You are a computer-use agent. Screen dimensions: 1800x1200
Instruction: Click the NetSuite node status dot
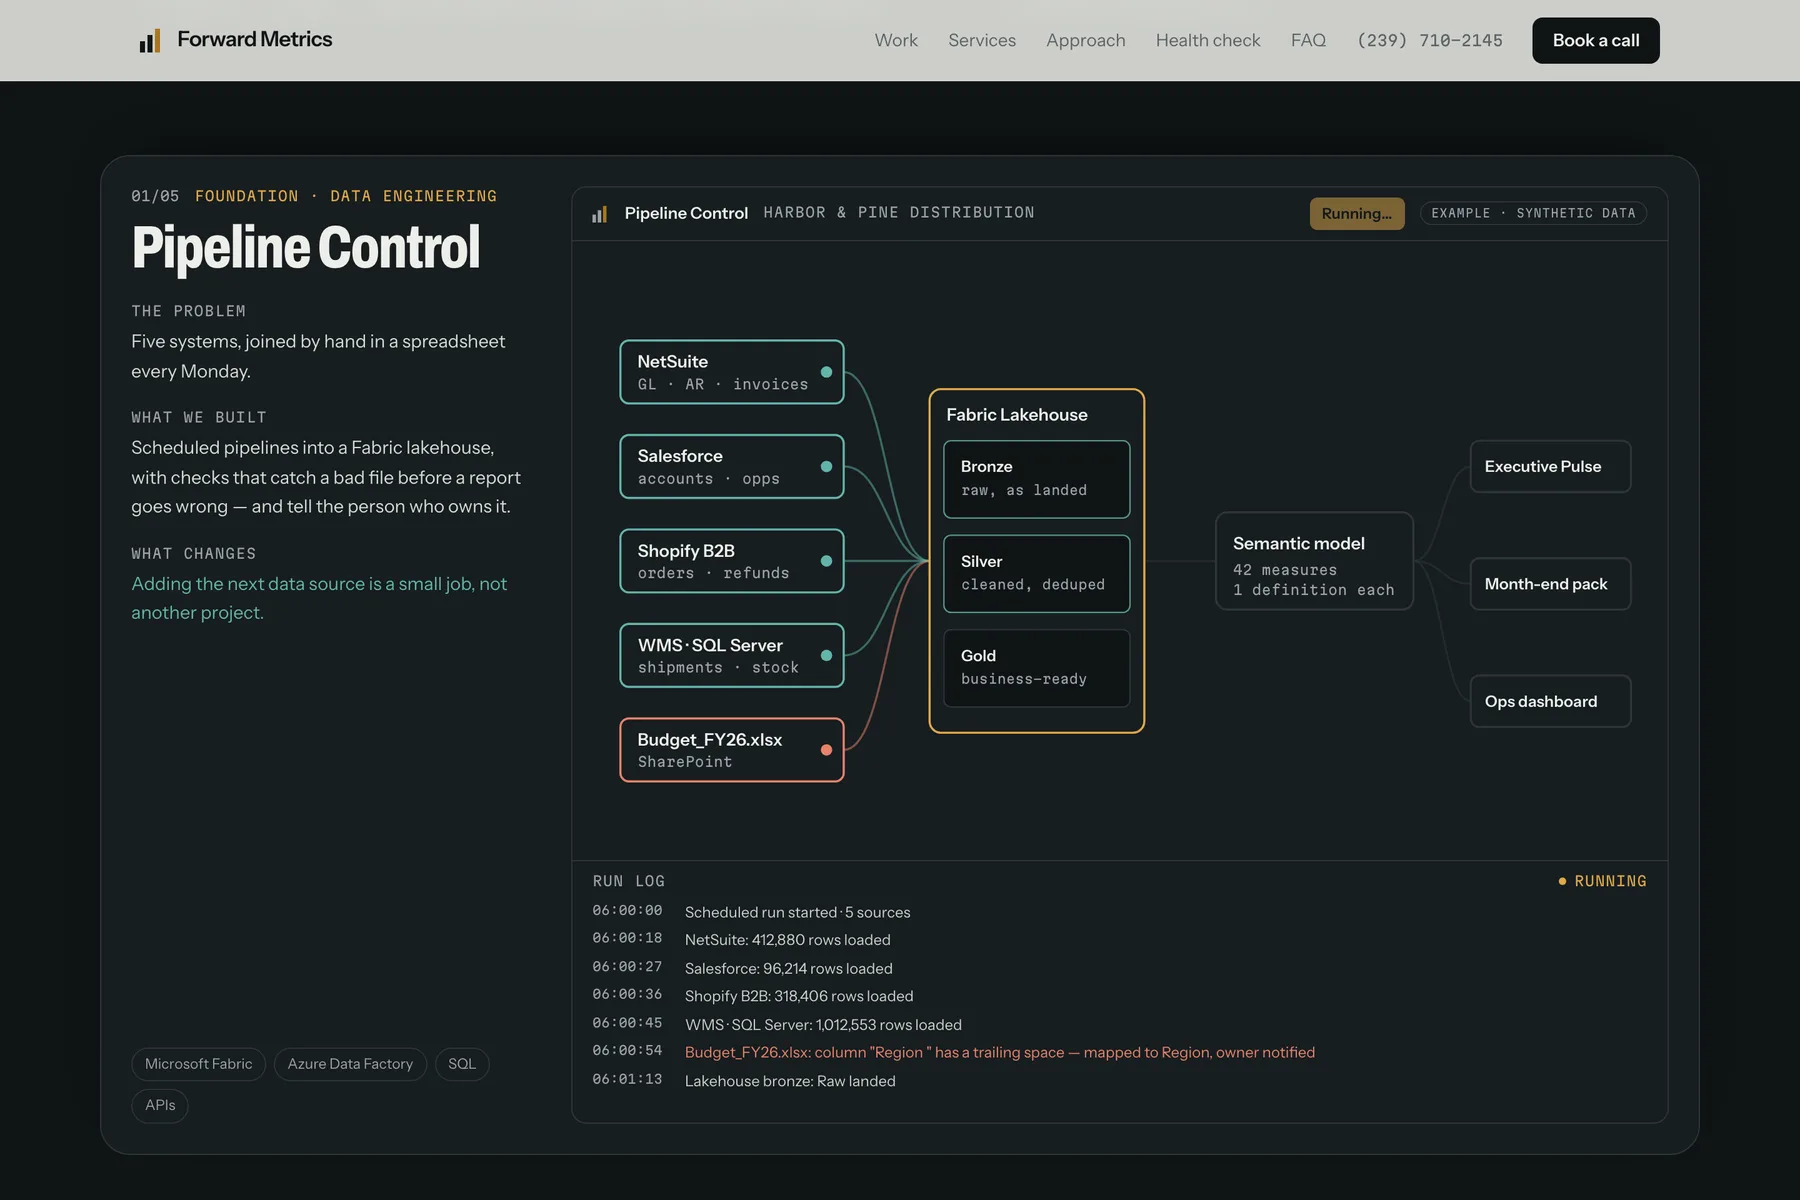(x=826, y=372)
